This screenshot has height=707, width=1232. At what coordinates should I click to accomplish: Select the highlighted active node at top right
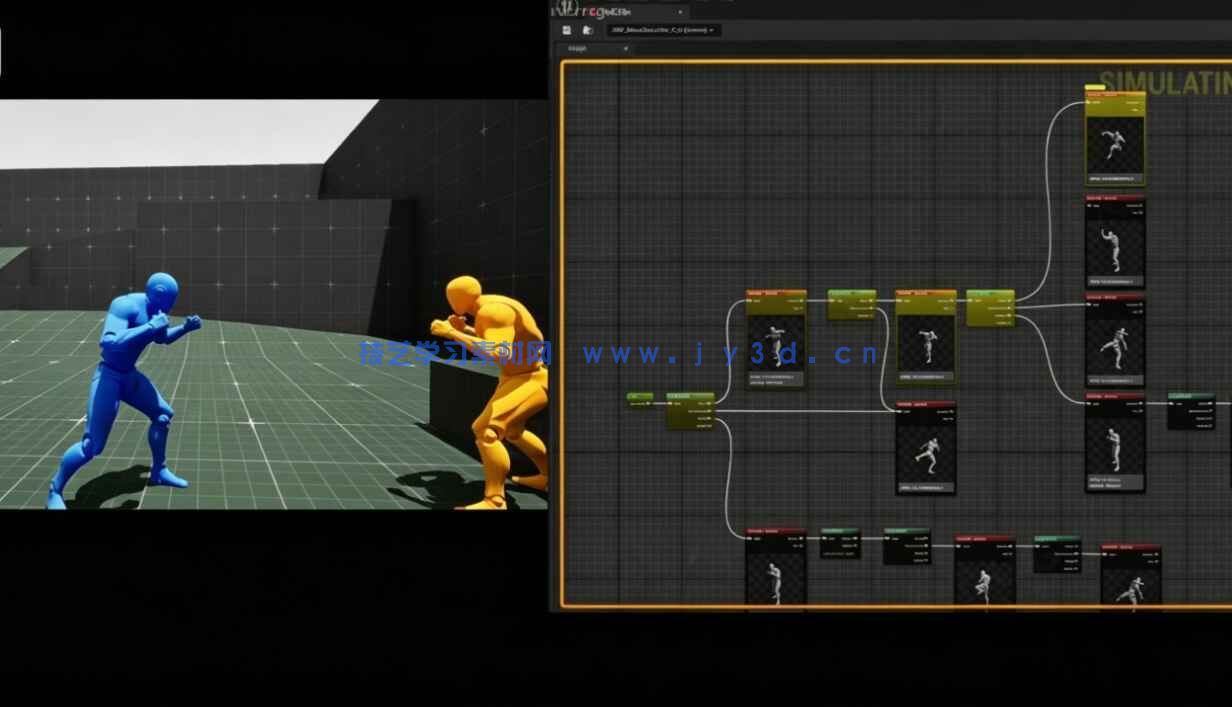[1115, 140]
